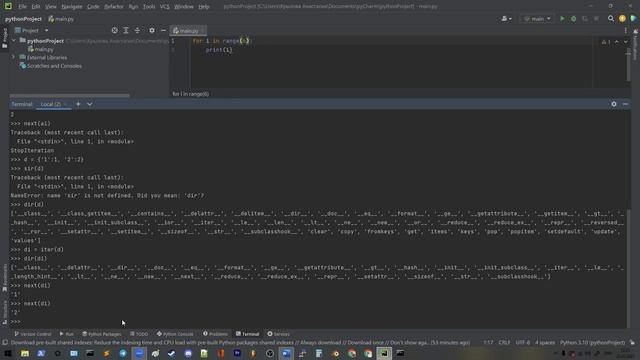This screenshot has height=360, width=640.
Task: Open Word from the taskbar
Action: [x=286, y=353]
